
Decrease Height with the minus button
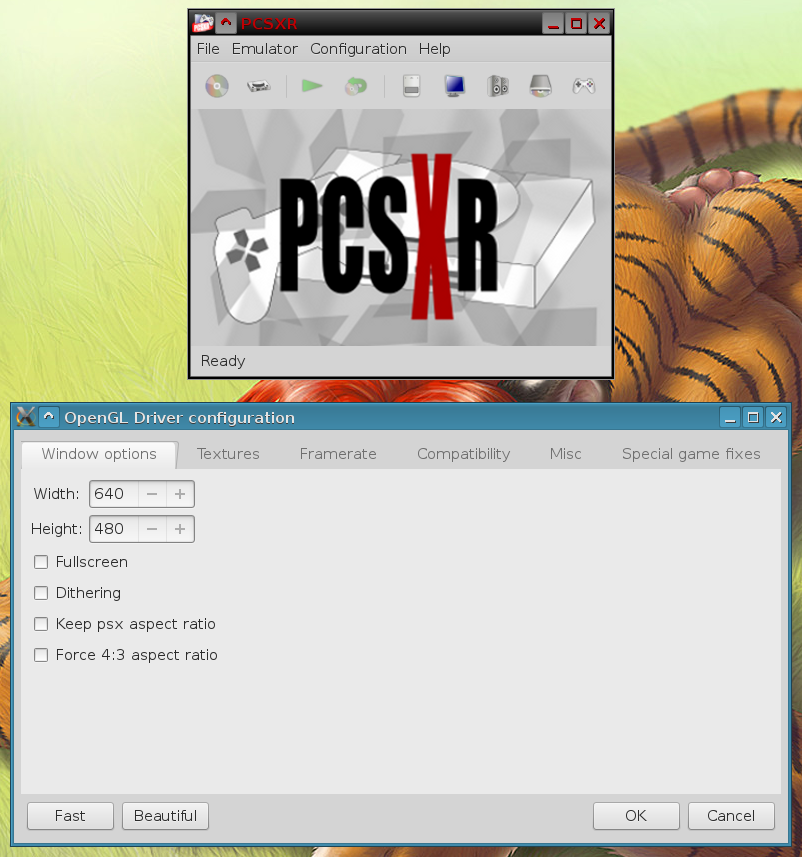click(x=152, y=529)
